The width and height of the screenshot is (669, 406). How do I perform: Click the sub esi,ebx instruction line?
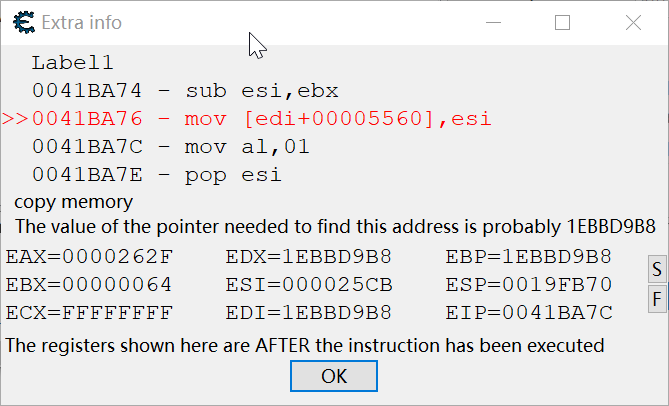tap(185, 90)
